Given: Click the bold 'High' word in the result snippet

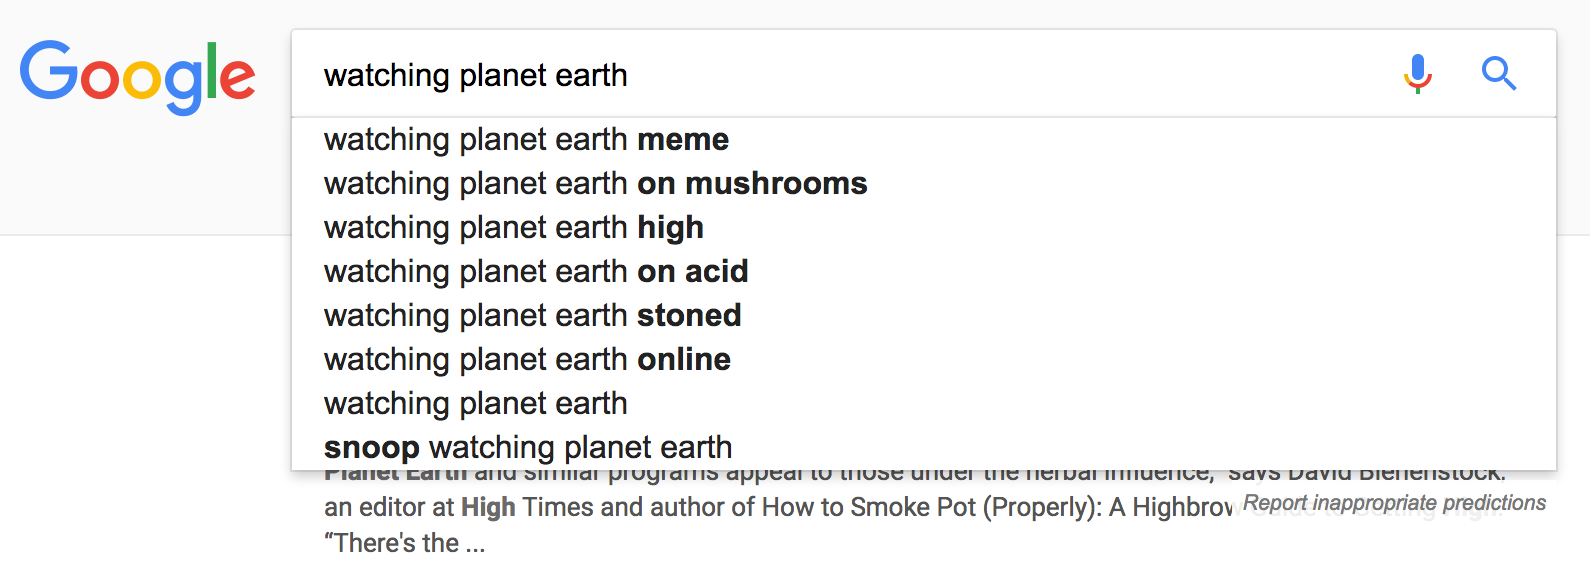Looking at the screenshot, I should [x=488, y=508].
